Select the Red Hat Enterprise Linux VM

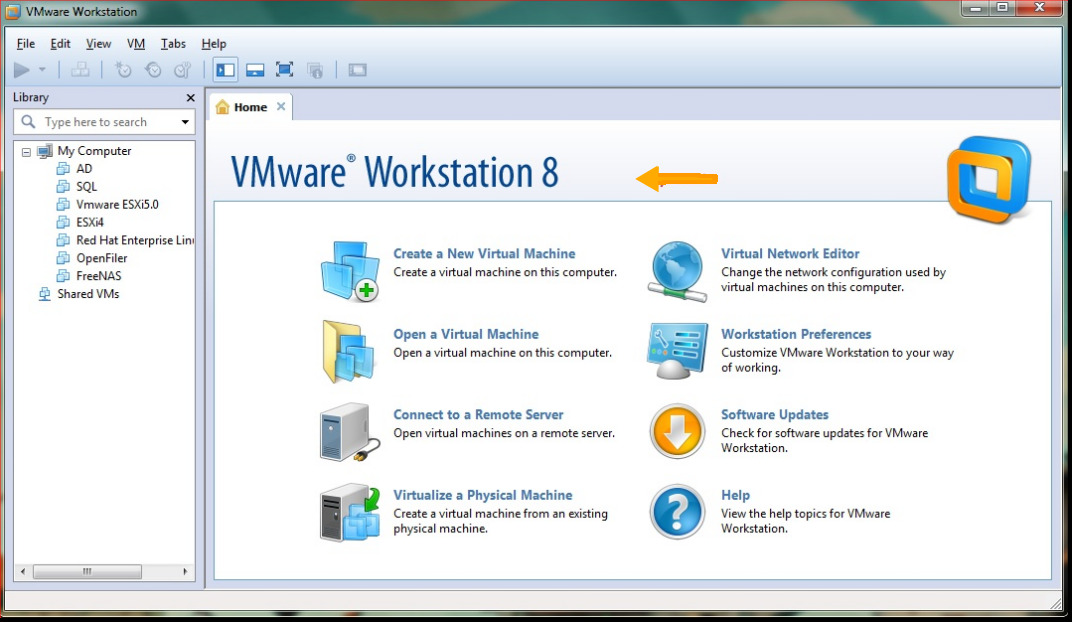pos(135,240)
